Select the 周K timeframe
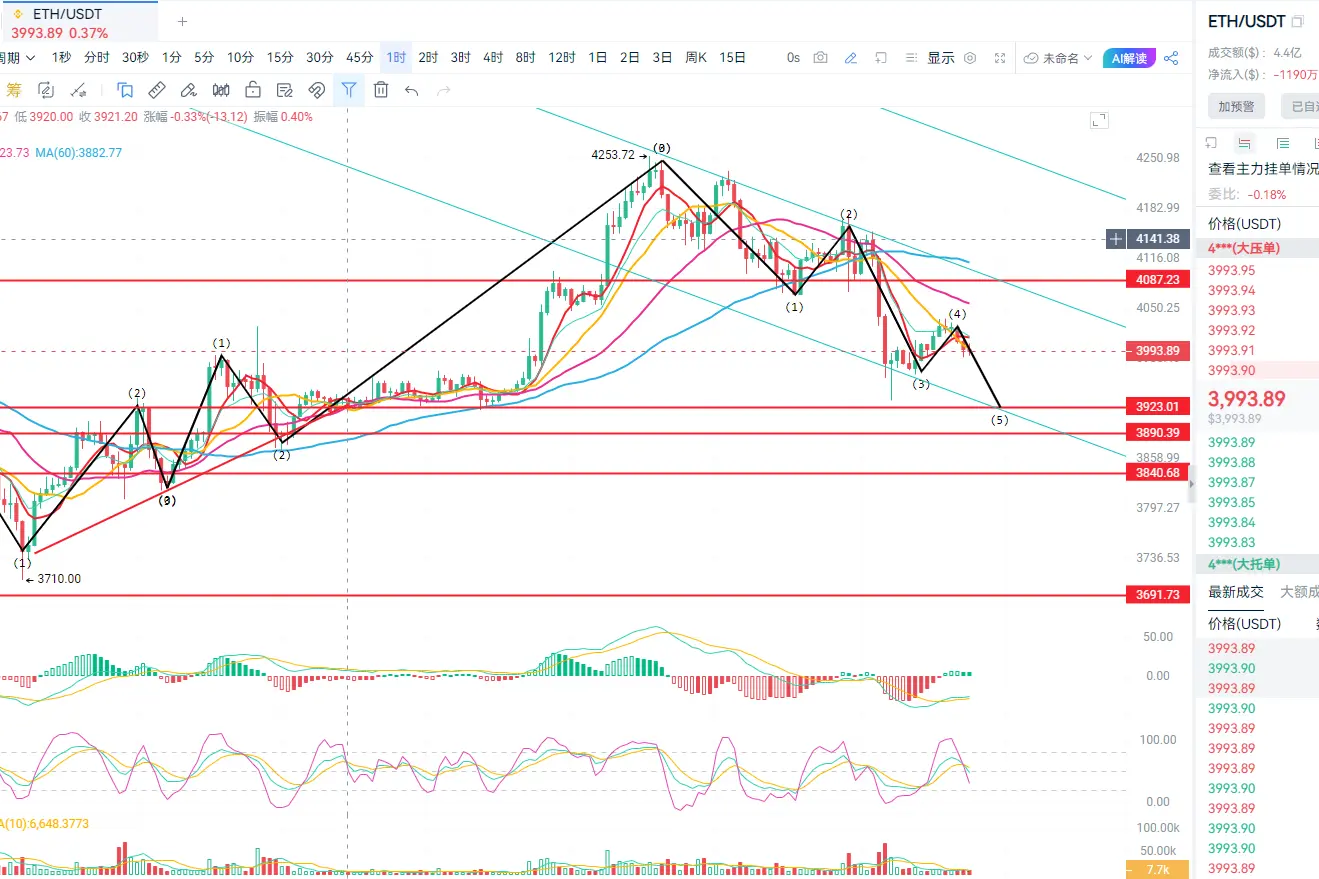The width and height of the screenshot is (1319, 879). tap(696, 58)
